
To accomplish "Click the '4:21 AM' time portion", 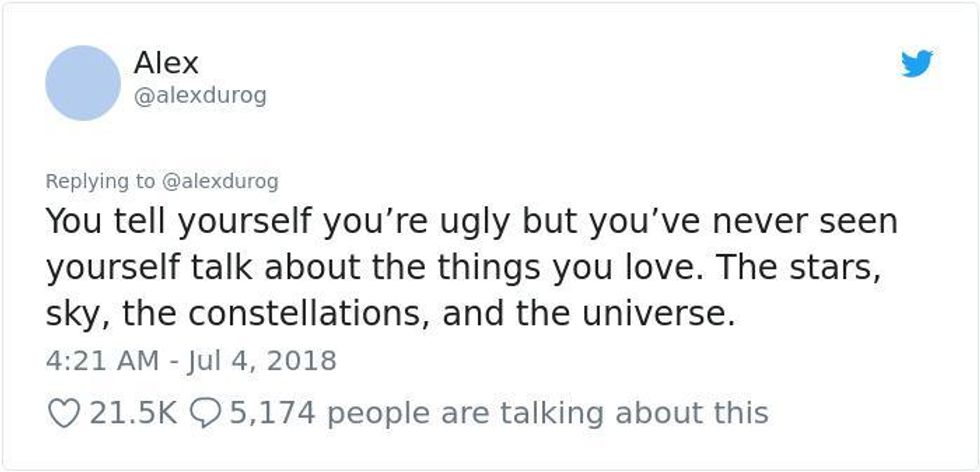I will pos(102,361).
